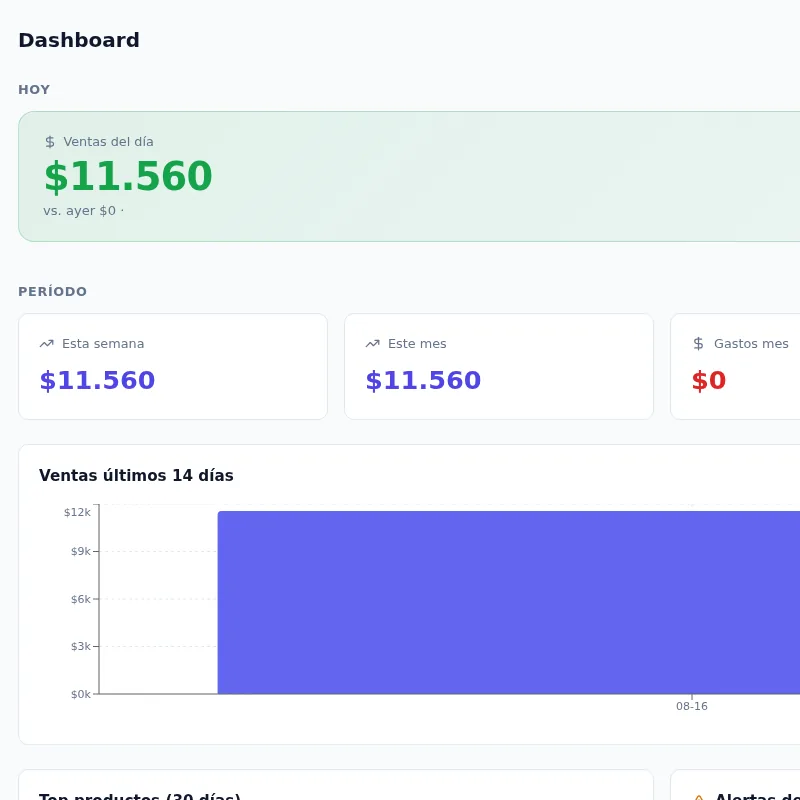Click the $11.560 value under Esta semana

97,381
